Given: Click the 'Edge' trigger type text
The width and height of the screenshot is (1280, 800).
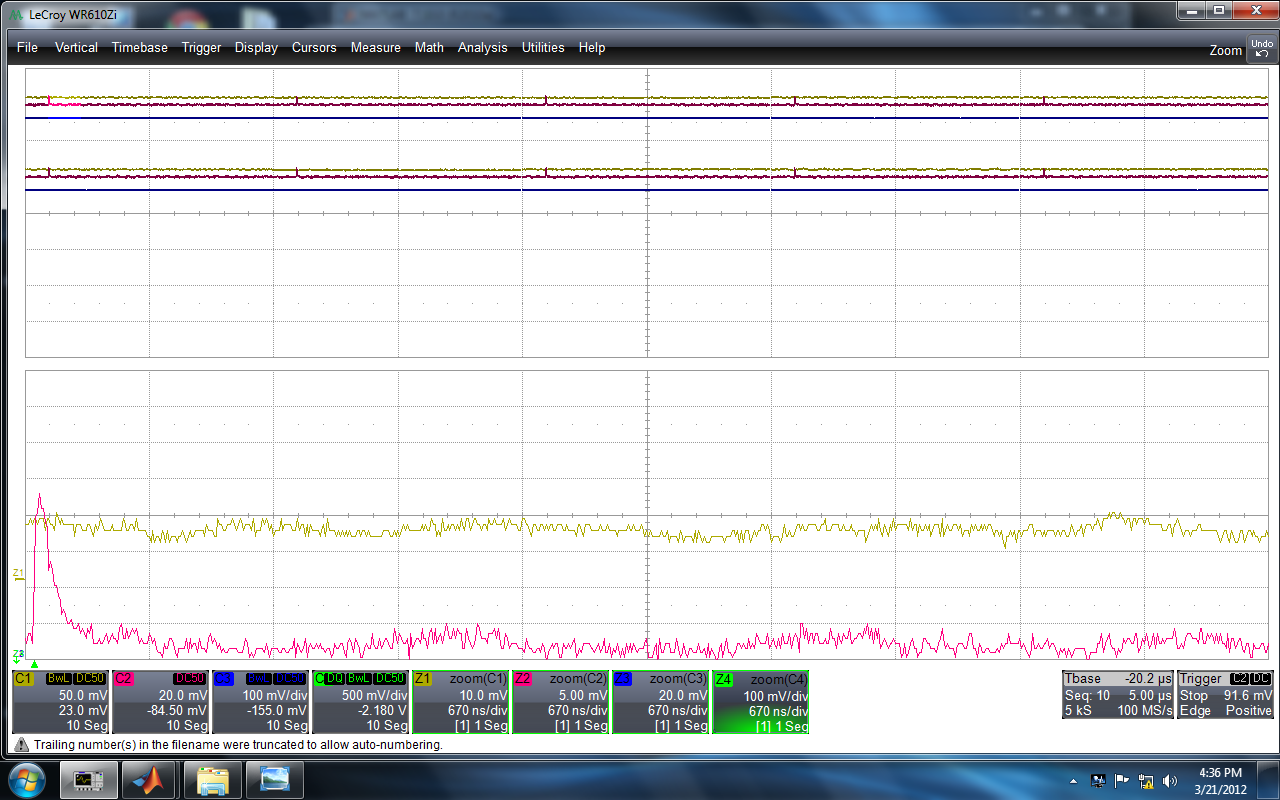Looking at the screenshot, I should 1195,711.
